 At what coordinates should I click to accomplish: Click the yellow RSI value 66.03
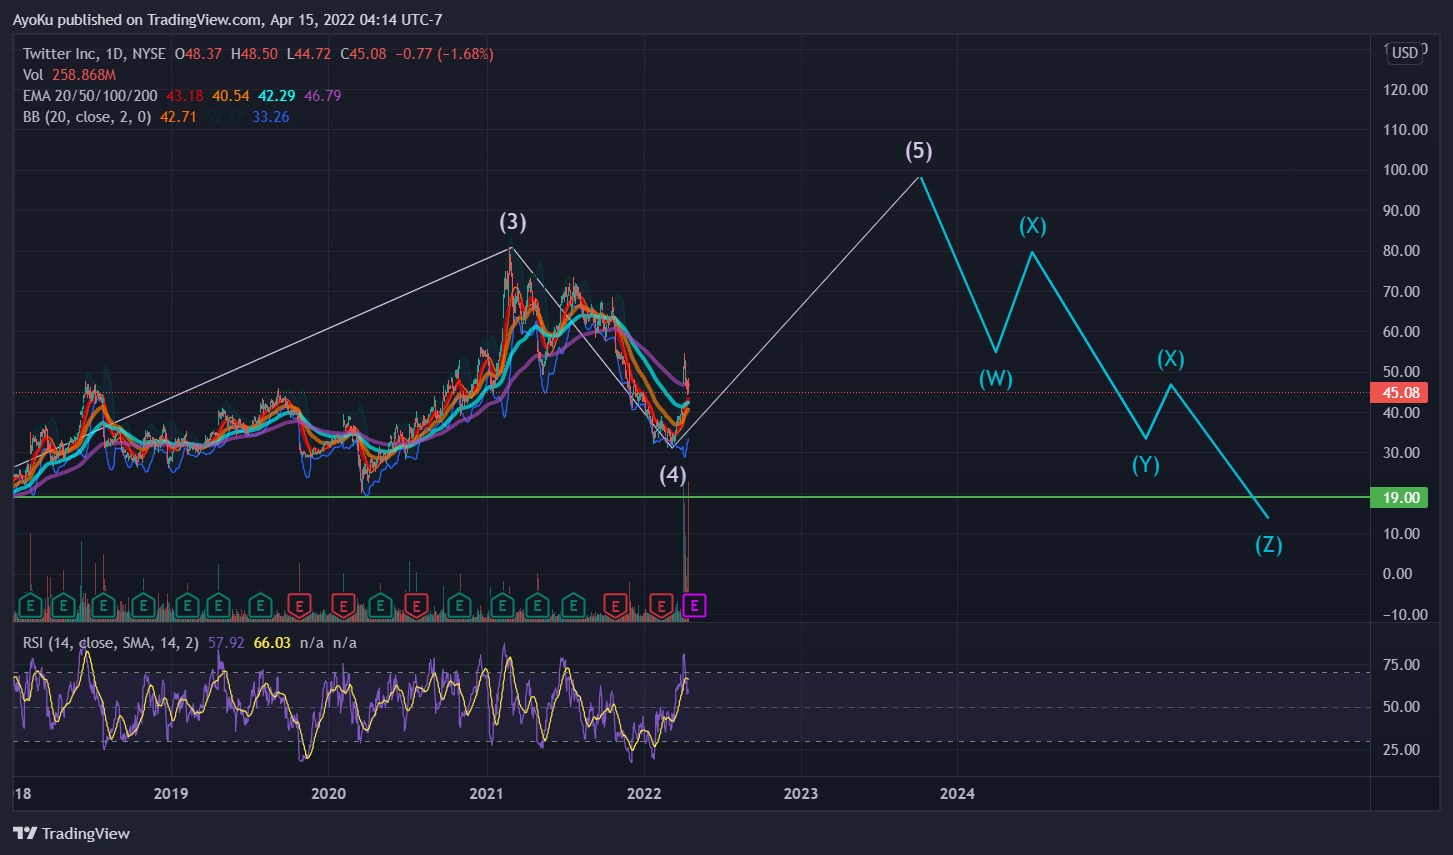pos(272,643)
